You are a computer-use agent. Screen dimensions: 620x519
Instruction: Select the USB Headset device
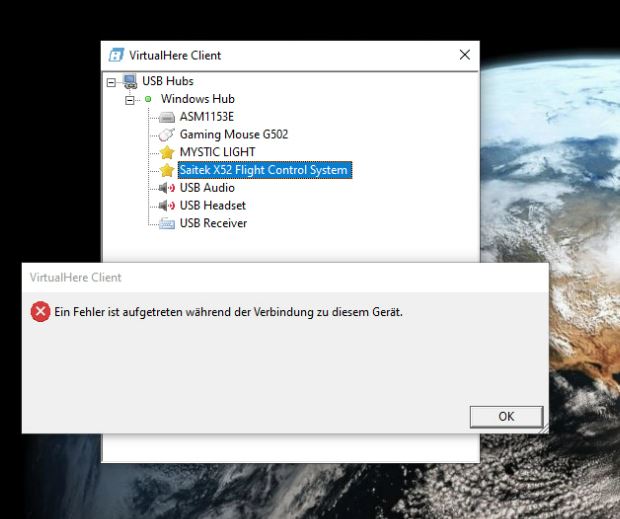(213, 206)
